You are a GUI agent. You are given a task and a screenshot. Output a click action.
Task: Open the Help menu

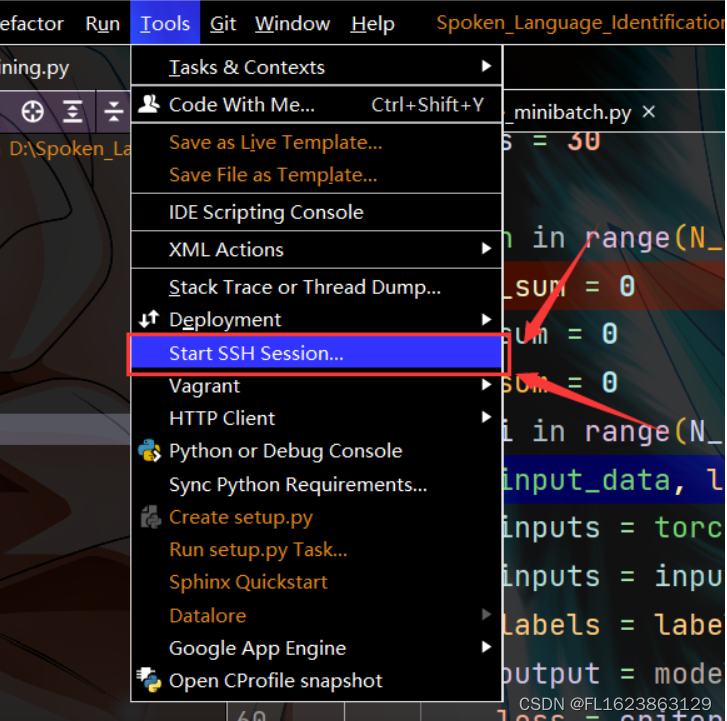pyautogui.click(x=372, y=23)
